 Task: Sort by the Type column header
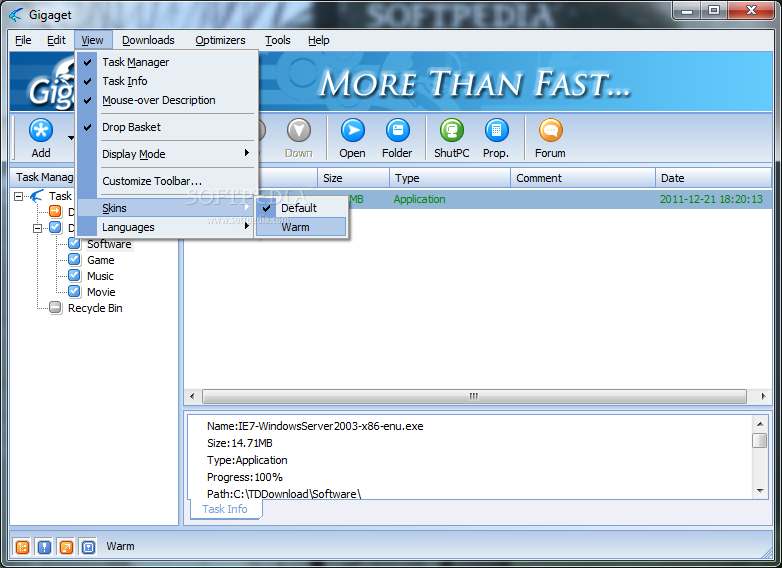click(450, 178)
